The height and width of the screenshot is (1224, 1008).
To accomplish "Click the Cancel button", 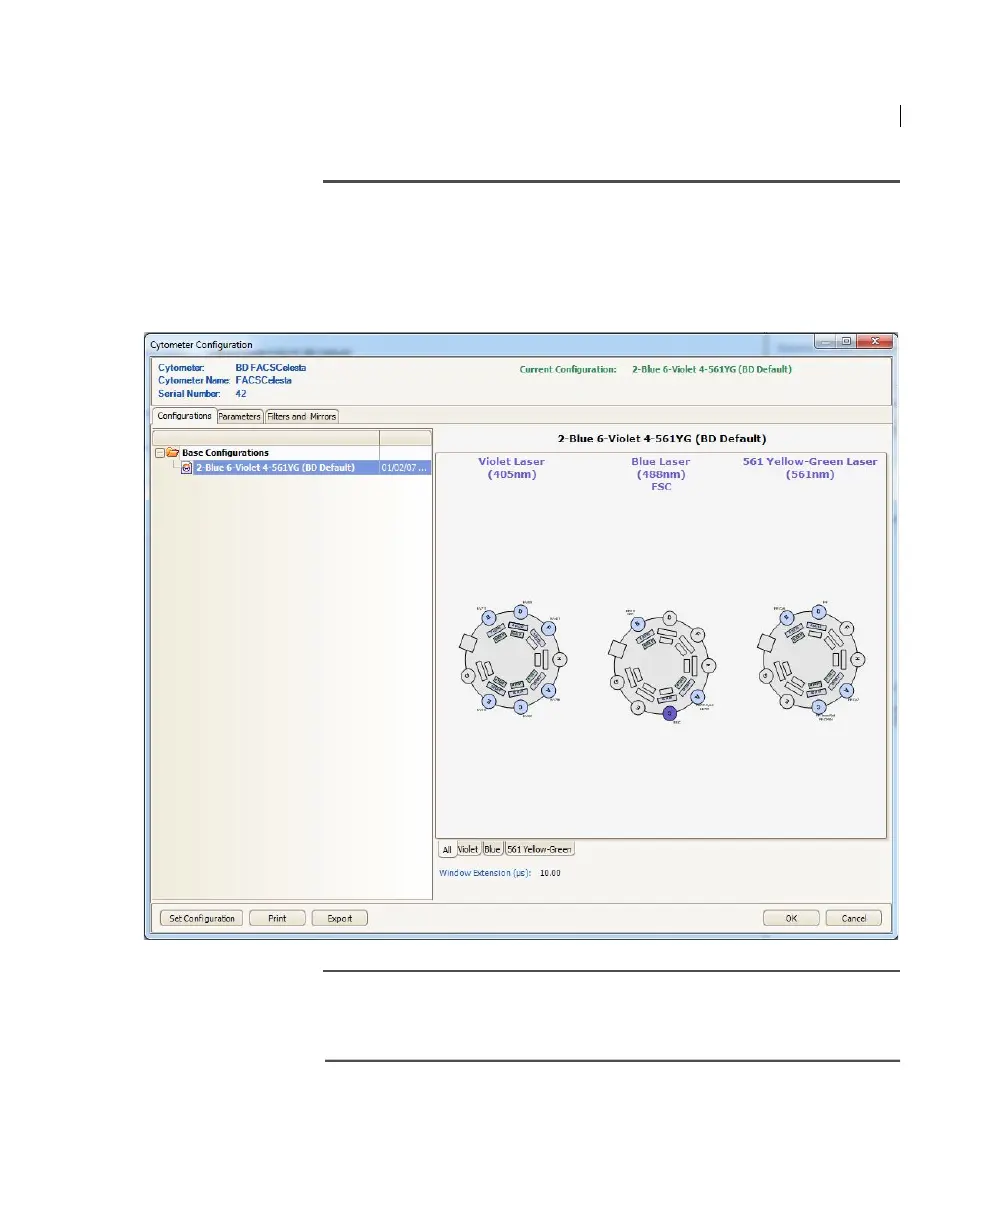I will [854, 918].
